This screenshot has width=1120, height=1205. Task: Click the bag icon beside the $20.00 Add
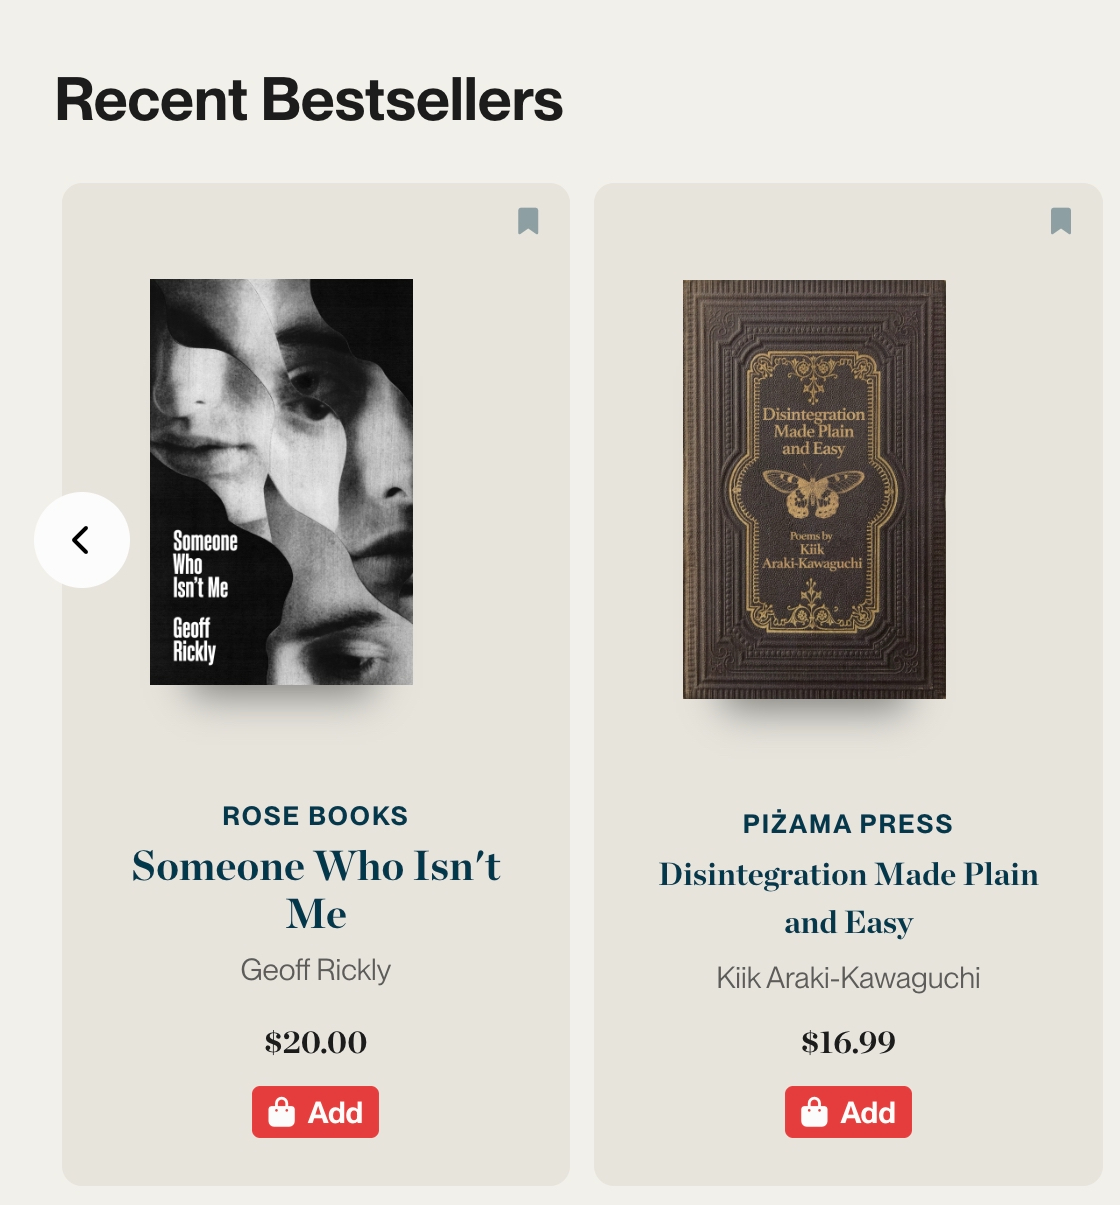click(282, 1112)
